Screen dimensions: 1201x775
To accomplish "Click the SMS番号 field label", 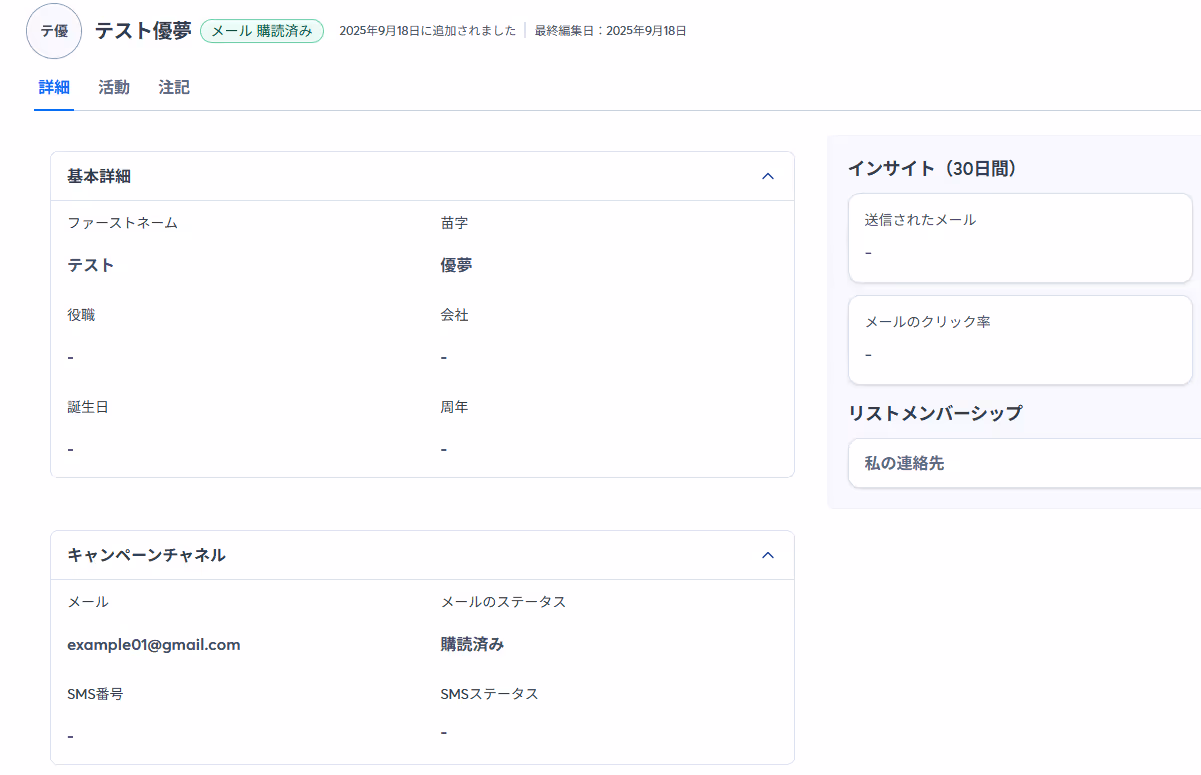I will click(x=95, y=694).
